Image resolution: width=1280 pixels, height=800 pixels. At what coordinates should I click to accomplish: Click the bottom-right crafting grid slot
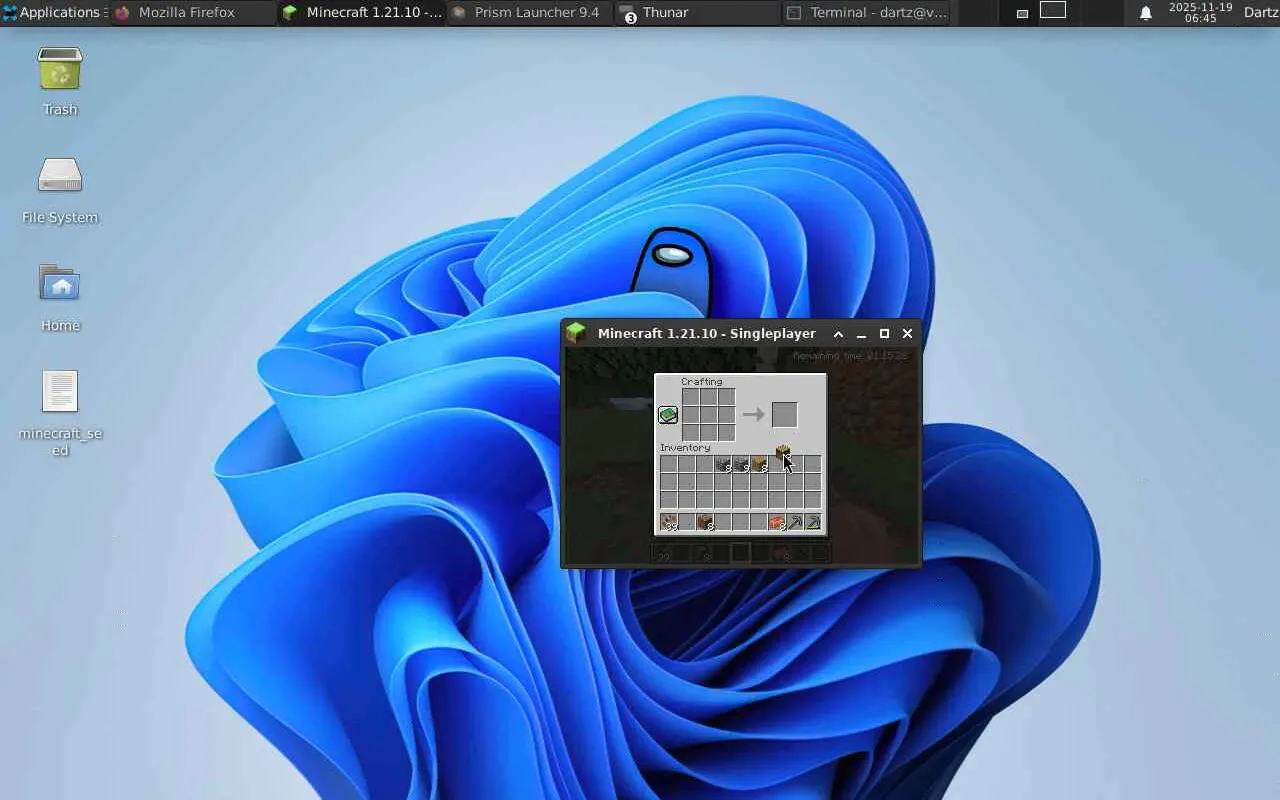point(726,433)
